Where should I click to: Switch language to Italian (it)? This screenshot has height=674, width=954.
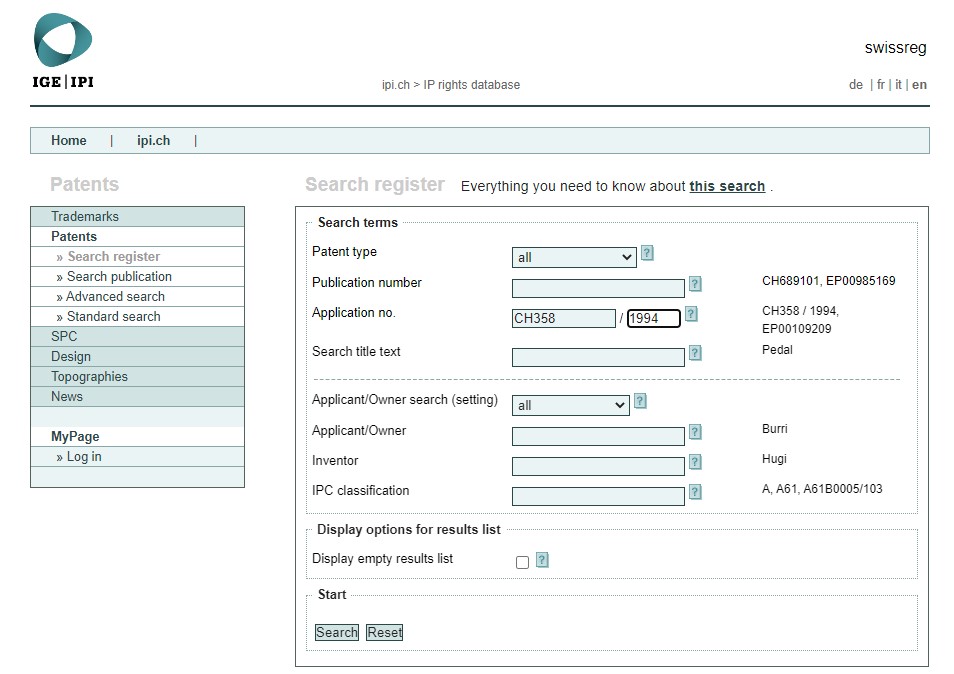(898, 85)
